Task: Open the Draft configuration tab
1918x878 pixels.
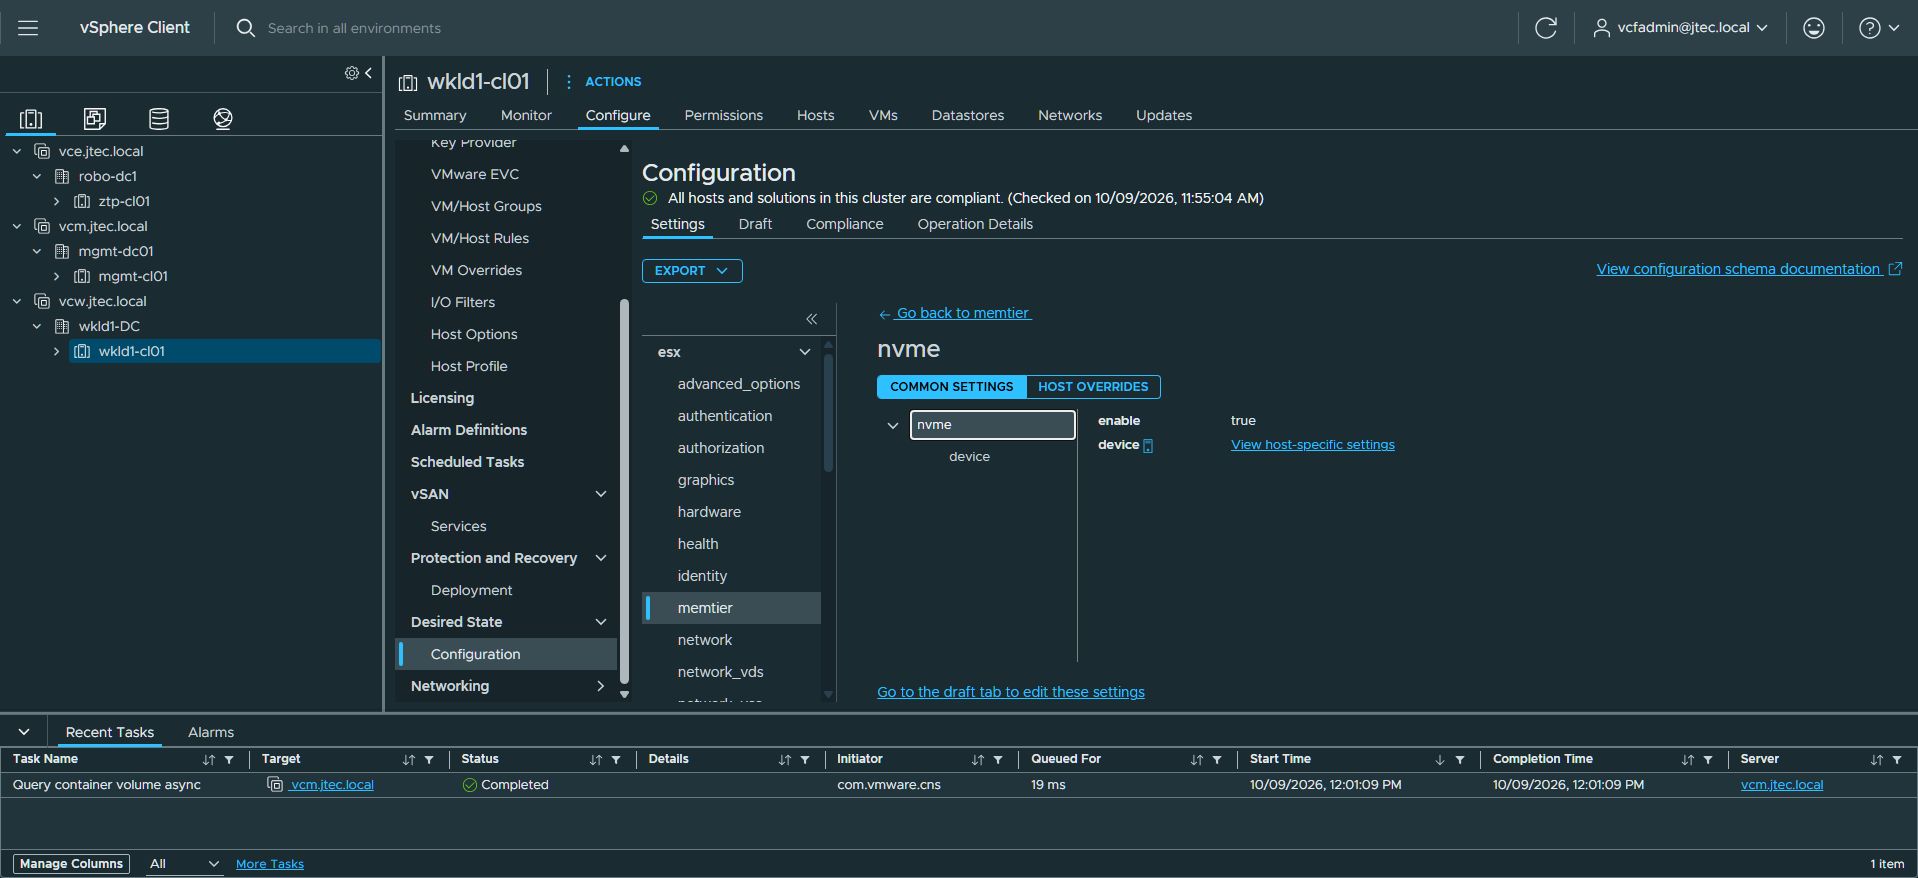Action: 755,224
